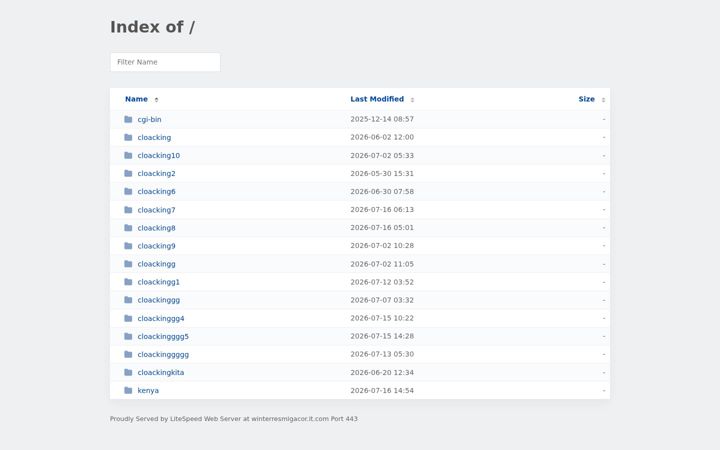
Task: Click the sort arrows next to Last Modified
Action: [412, 100]
